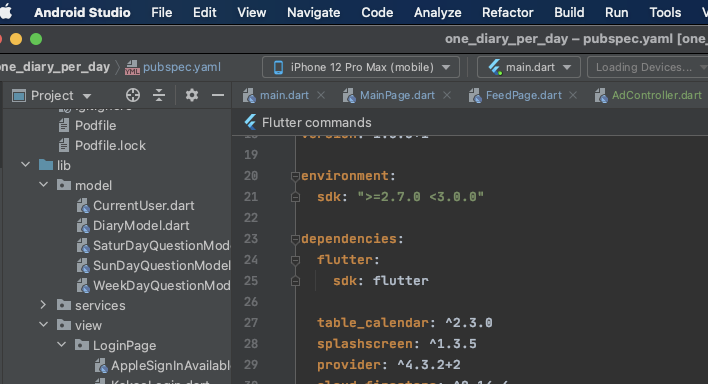The height and width of the screenshot is (384, 708).
Task: Open CurrentUser.dart file
Action: tap(144, 206)
